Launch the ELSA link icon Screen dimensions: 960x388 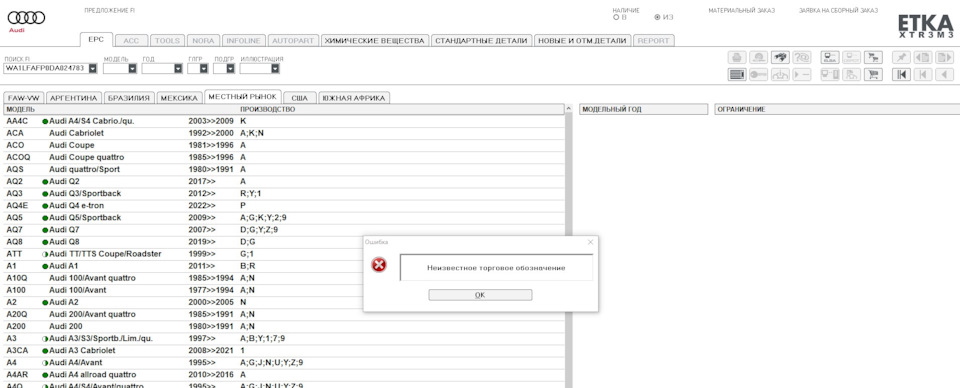pos(830,58)
